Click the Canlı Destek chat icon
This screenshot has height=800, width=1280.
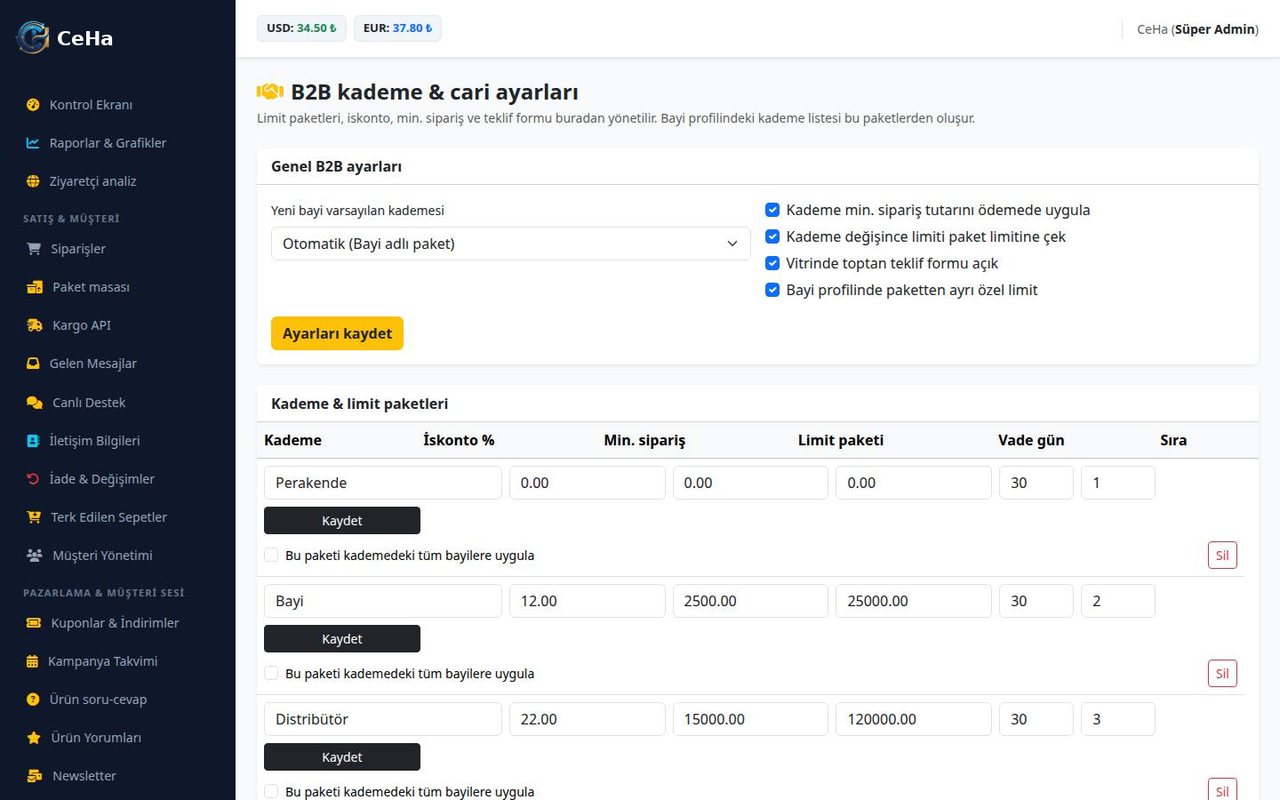click(35, 402)
